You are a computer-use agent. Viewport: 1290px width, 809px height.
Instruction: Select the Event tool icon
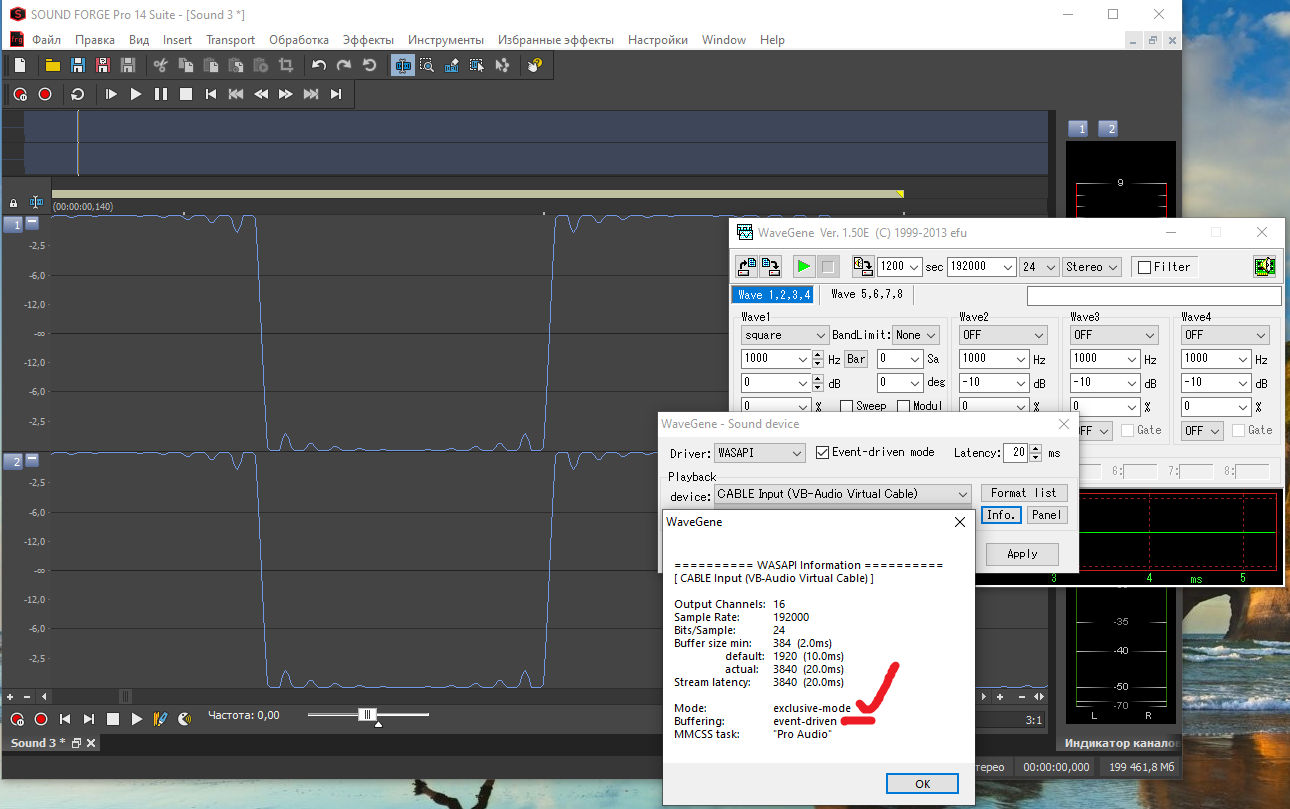point(477,65)
